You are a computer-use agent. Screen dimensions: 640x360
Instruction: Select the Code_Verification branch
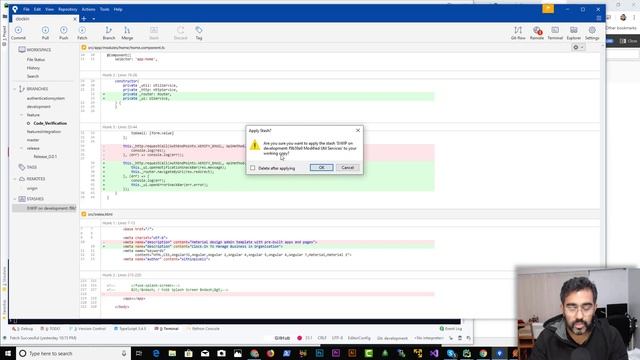point(50,123)
